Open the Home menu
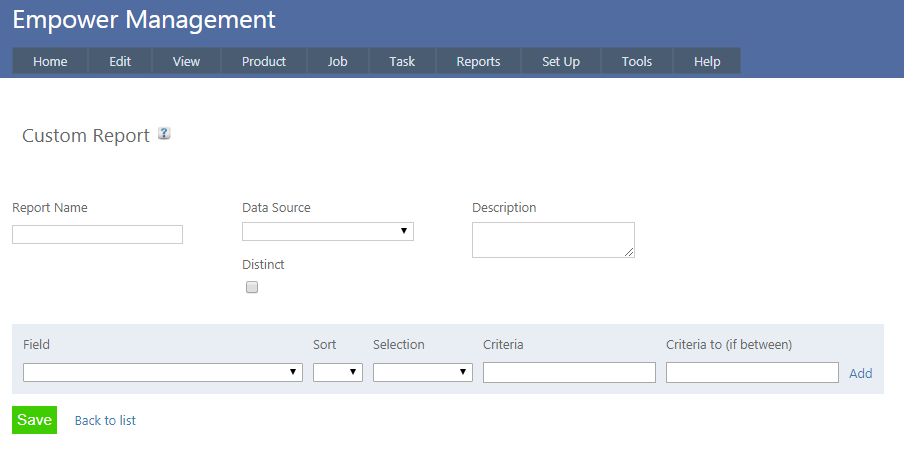This screenshot has height=466, width=904. click(50, 61)
